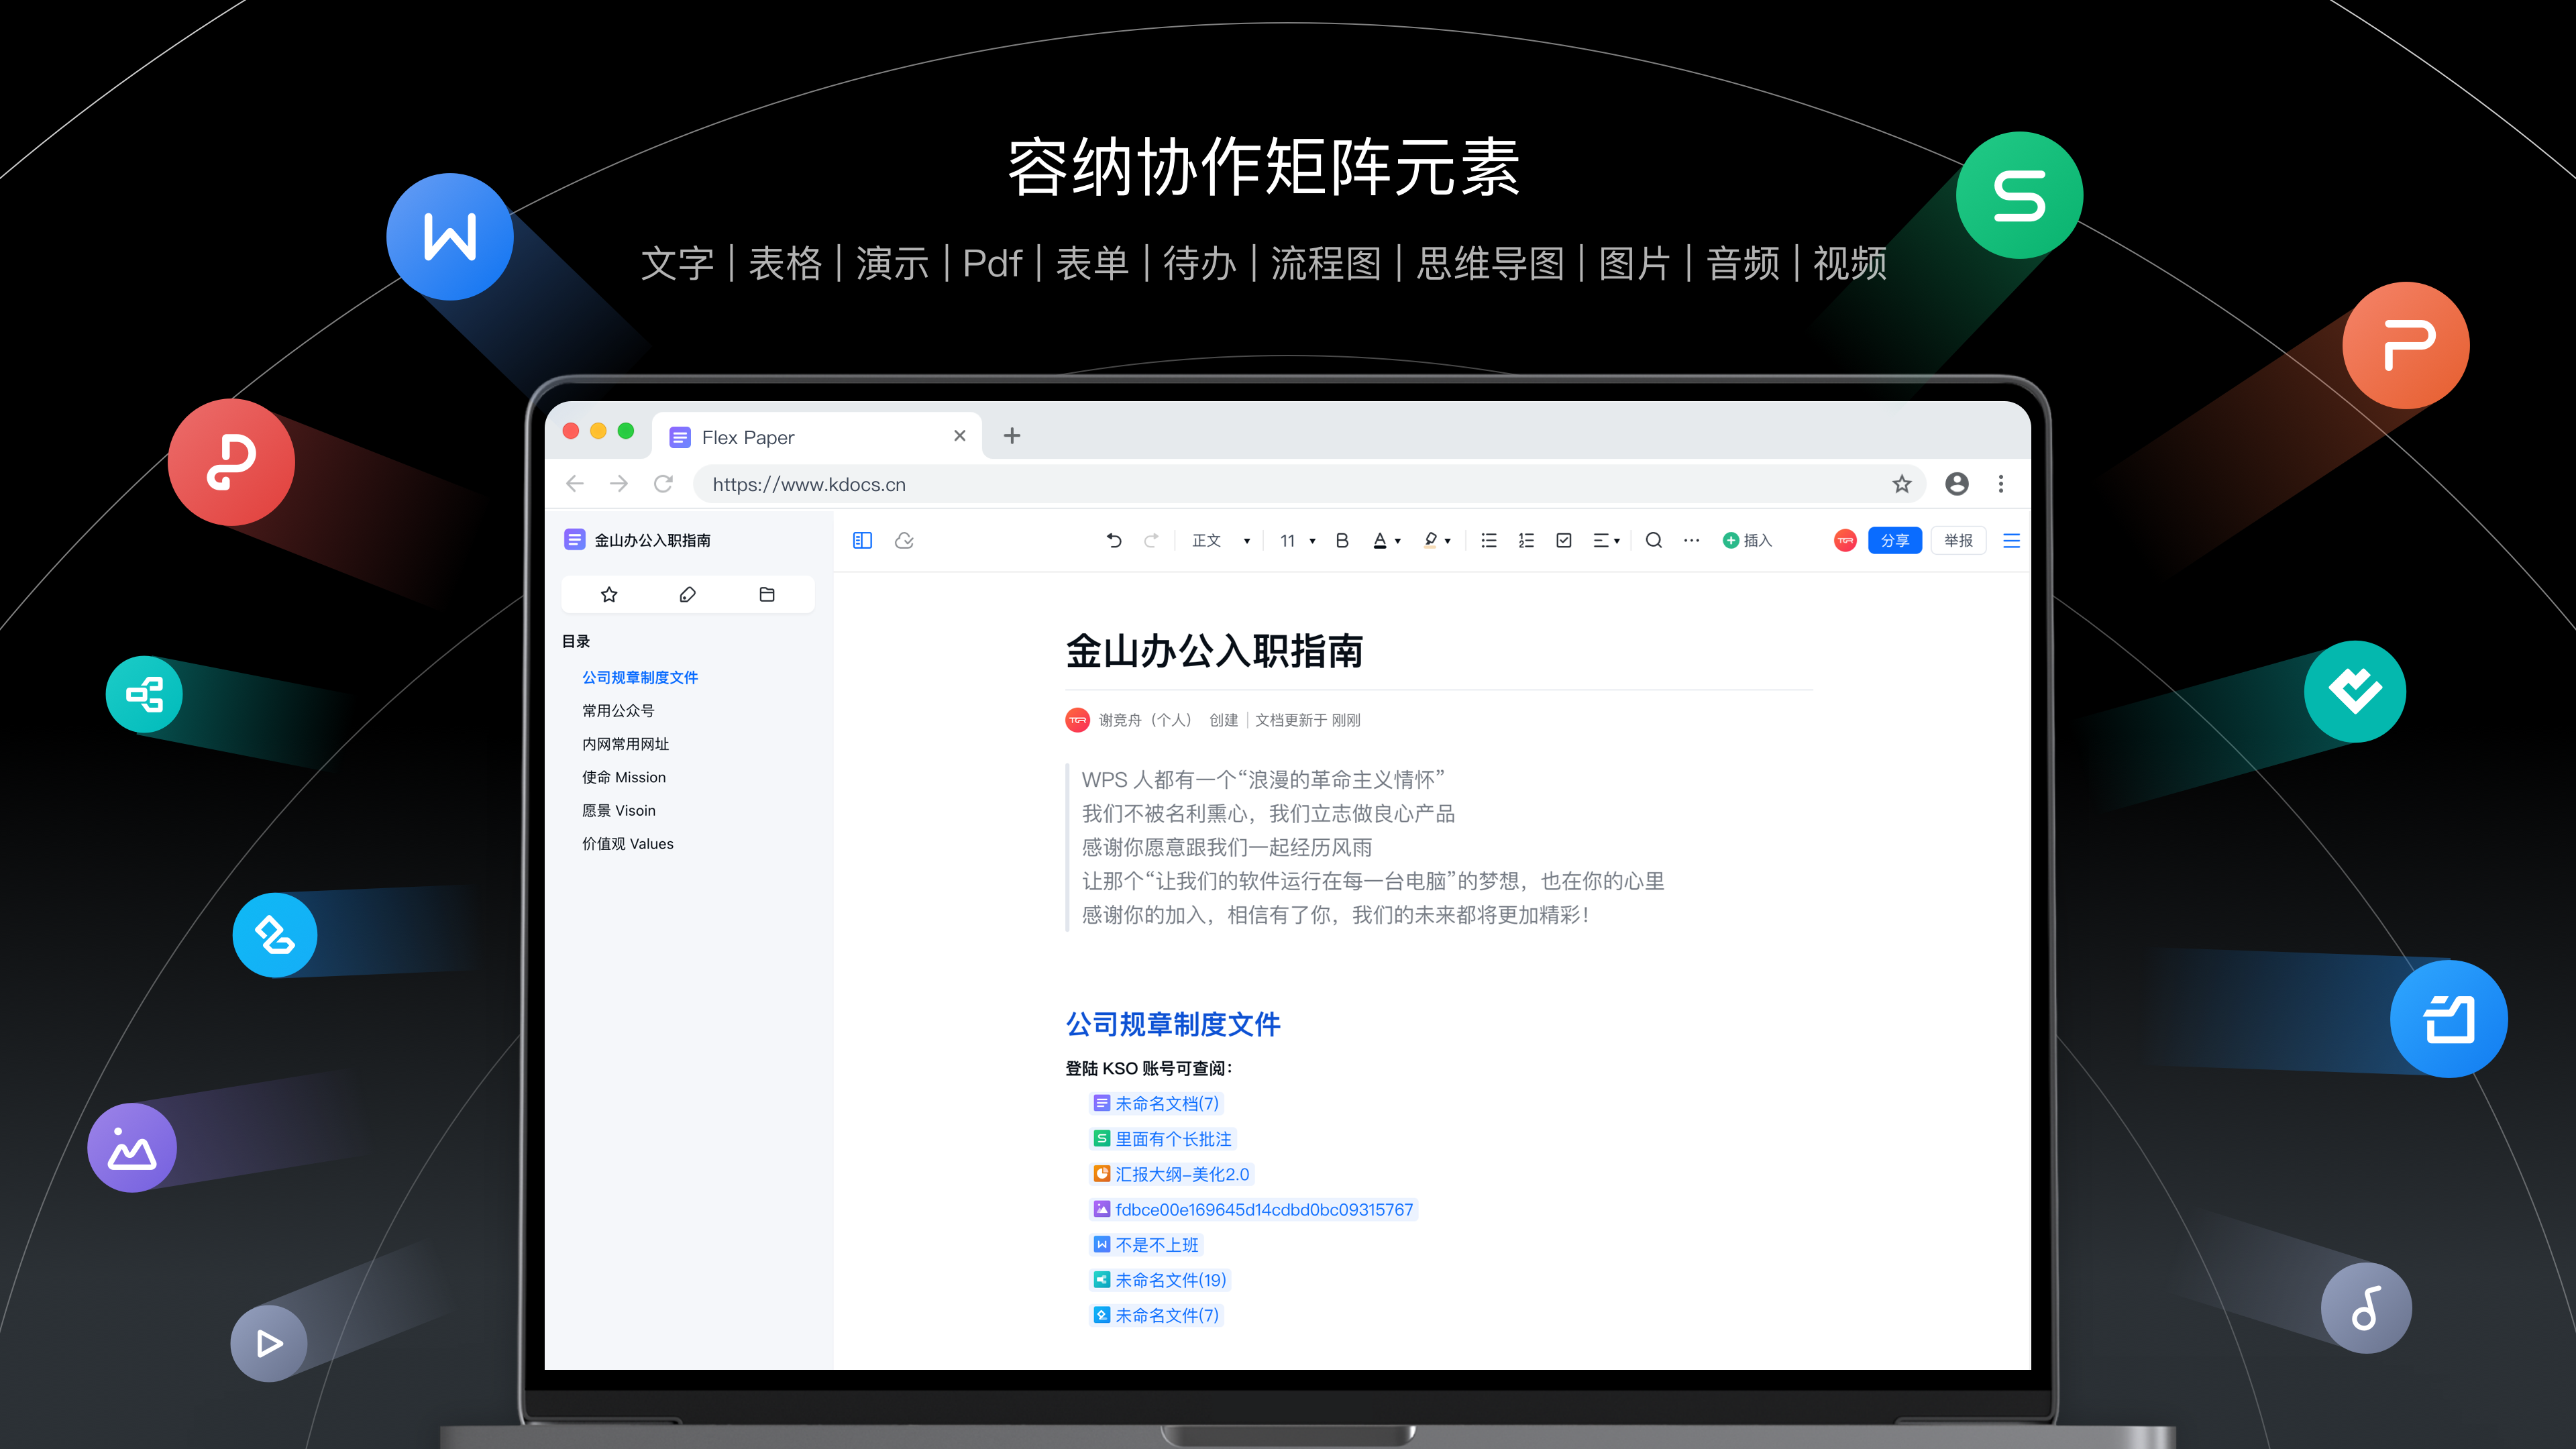This screenshot has height=1449, width=2576.
Task: Go forward in the browser
Action: [619, 484]
